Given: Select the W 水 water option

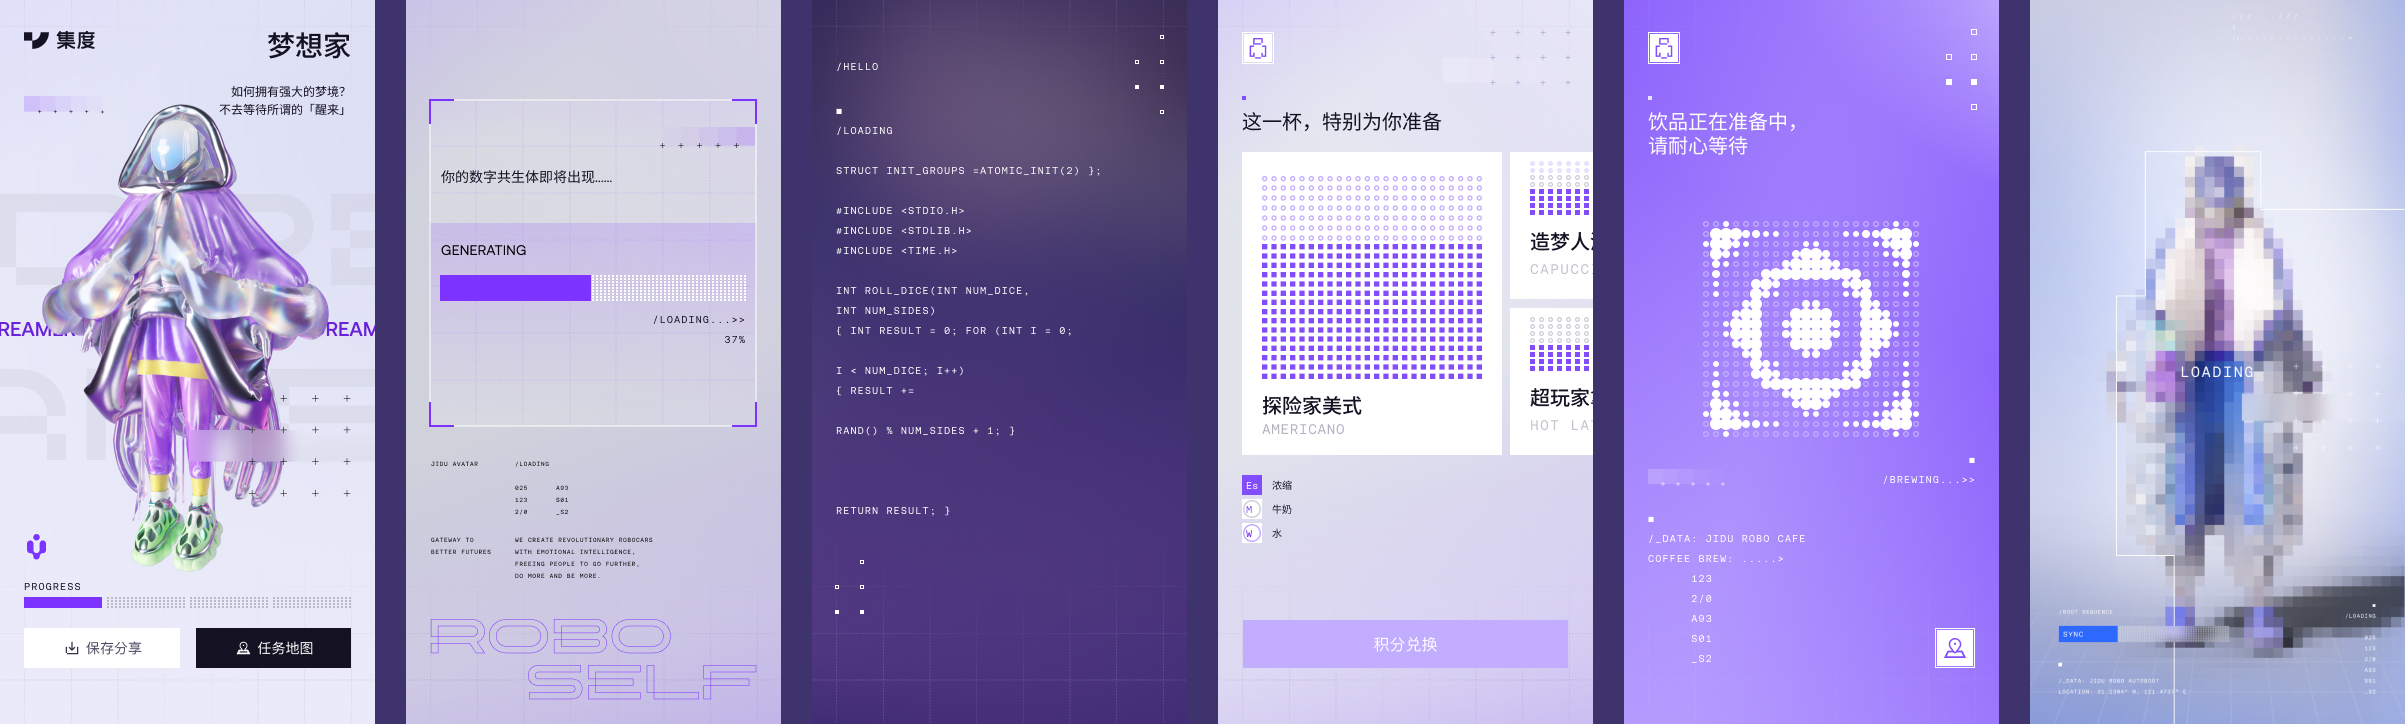Looking at the screenshot, I should [1262, 533].
